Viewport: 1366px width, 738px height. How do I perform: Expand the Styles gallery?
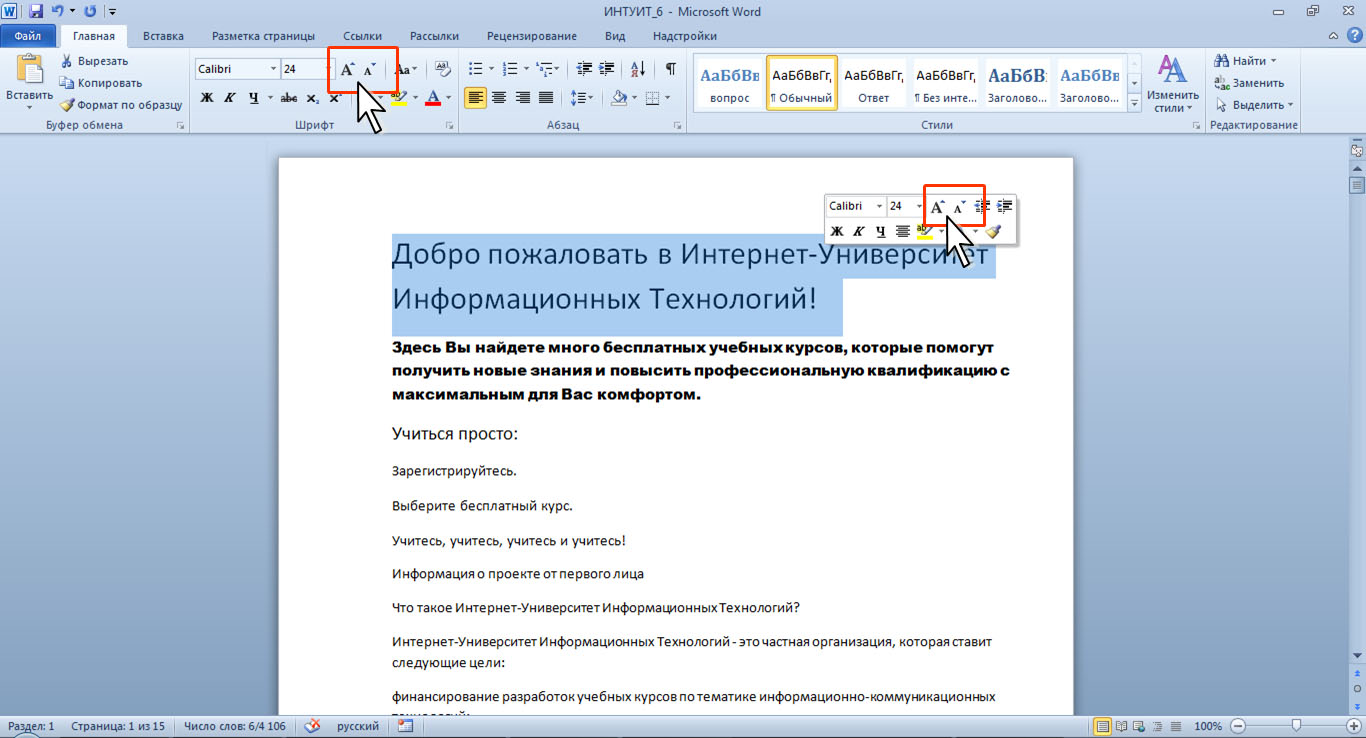point(1134,102)
